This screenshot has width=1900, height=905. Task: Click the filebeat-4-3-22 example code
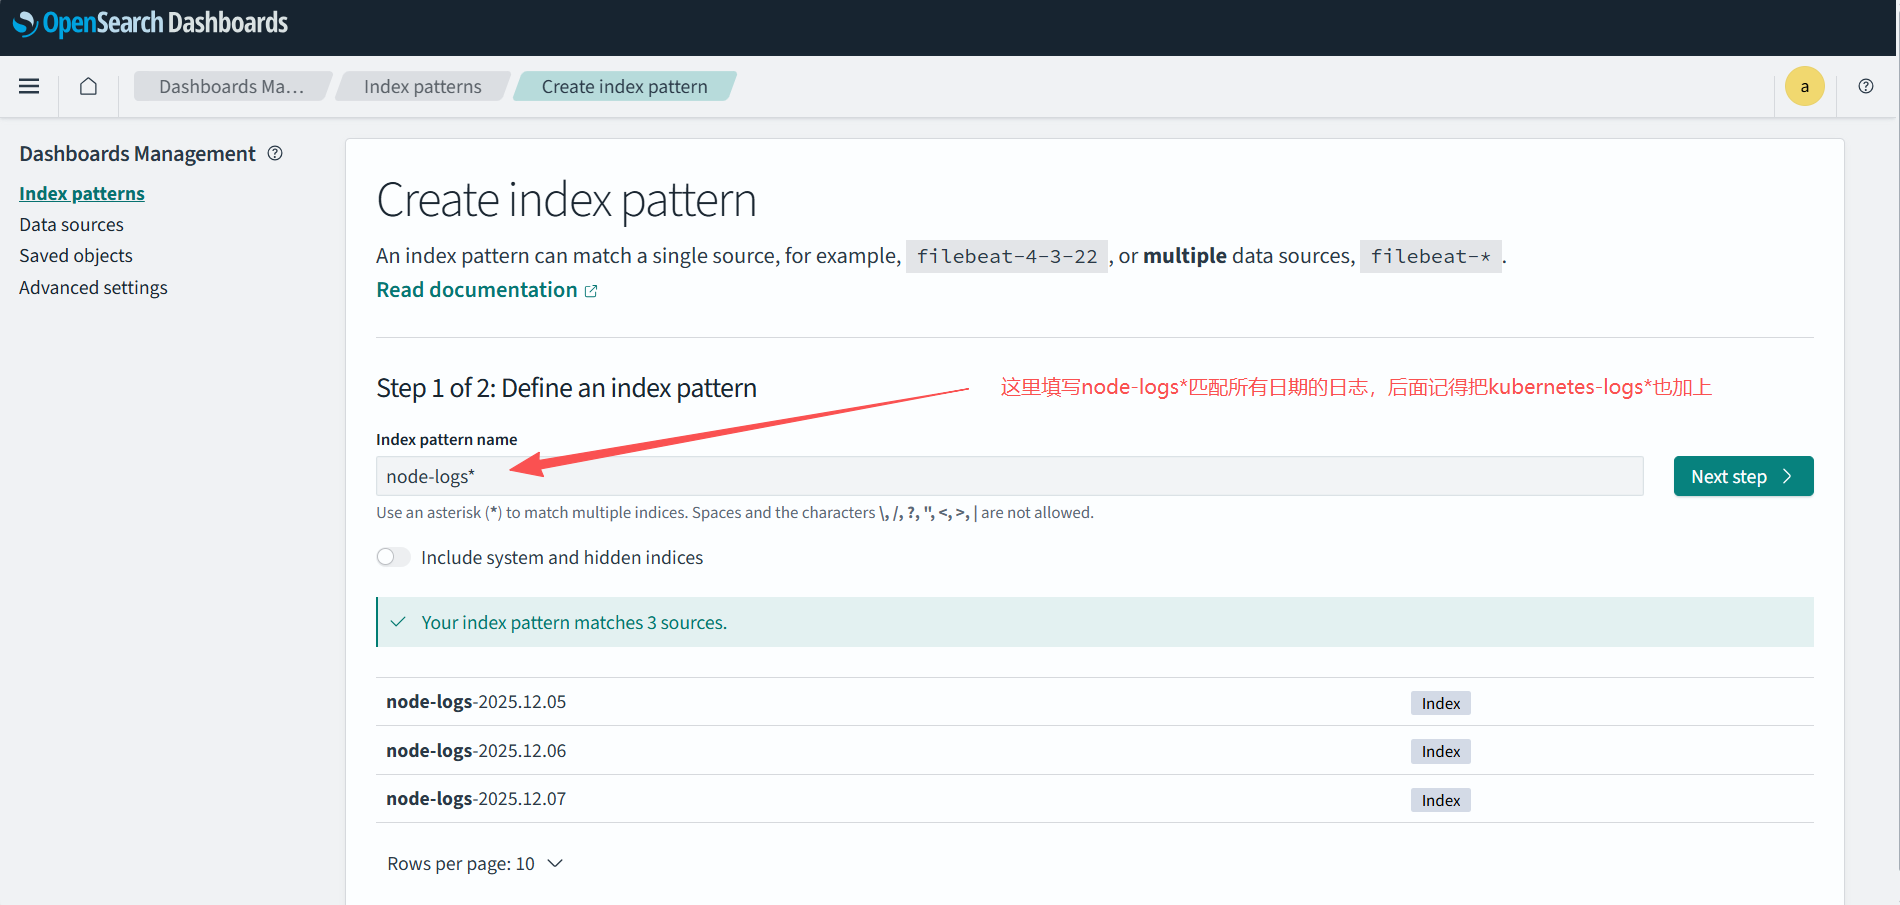pyautogui.click(x=1007, y=256)
